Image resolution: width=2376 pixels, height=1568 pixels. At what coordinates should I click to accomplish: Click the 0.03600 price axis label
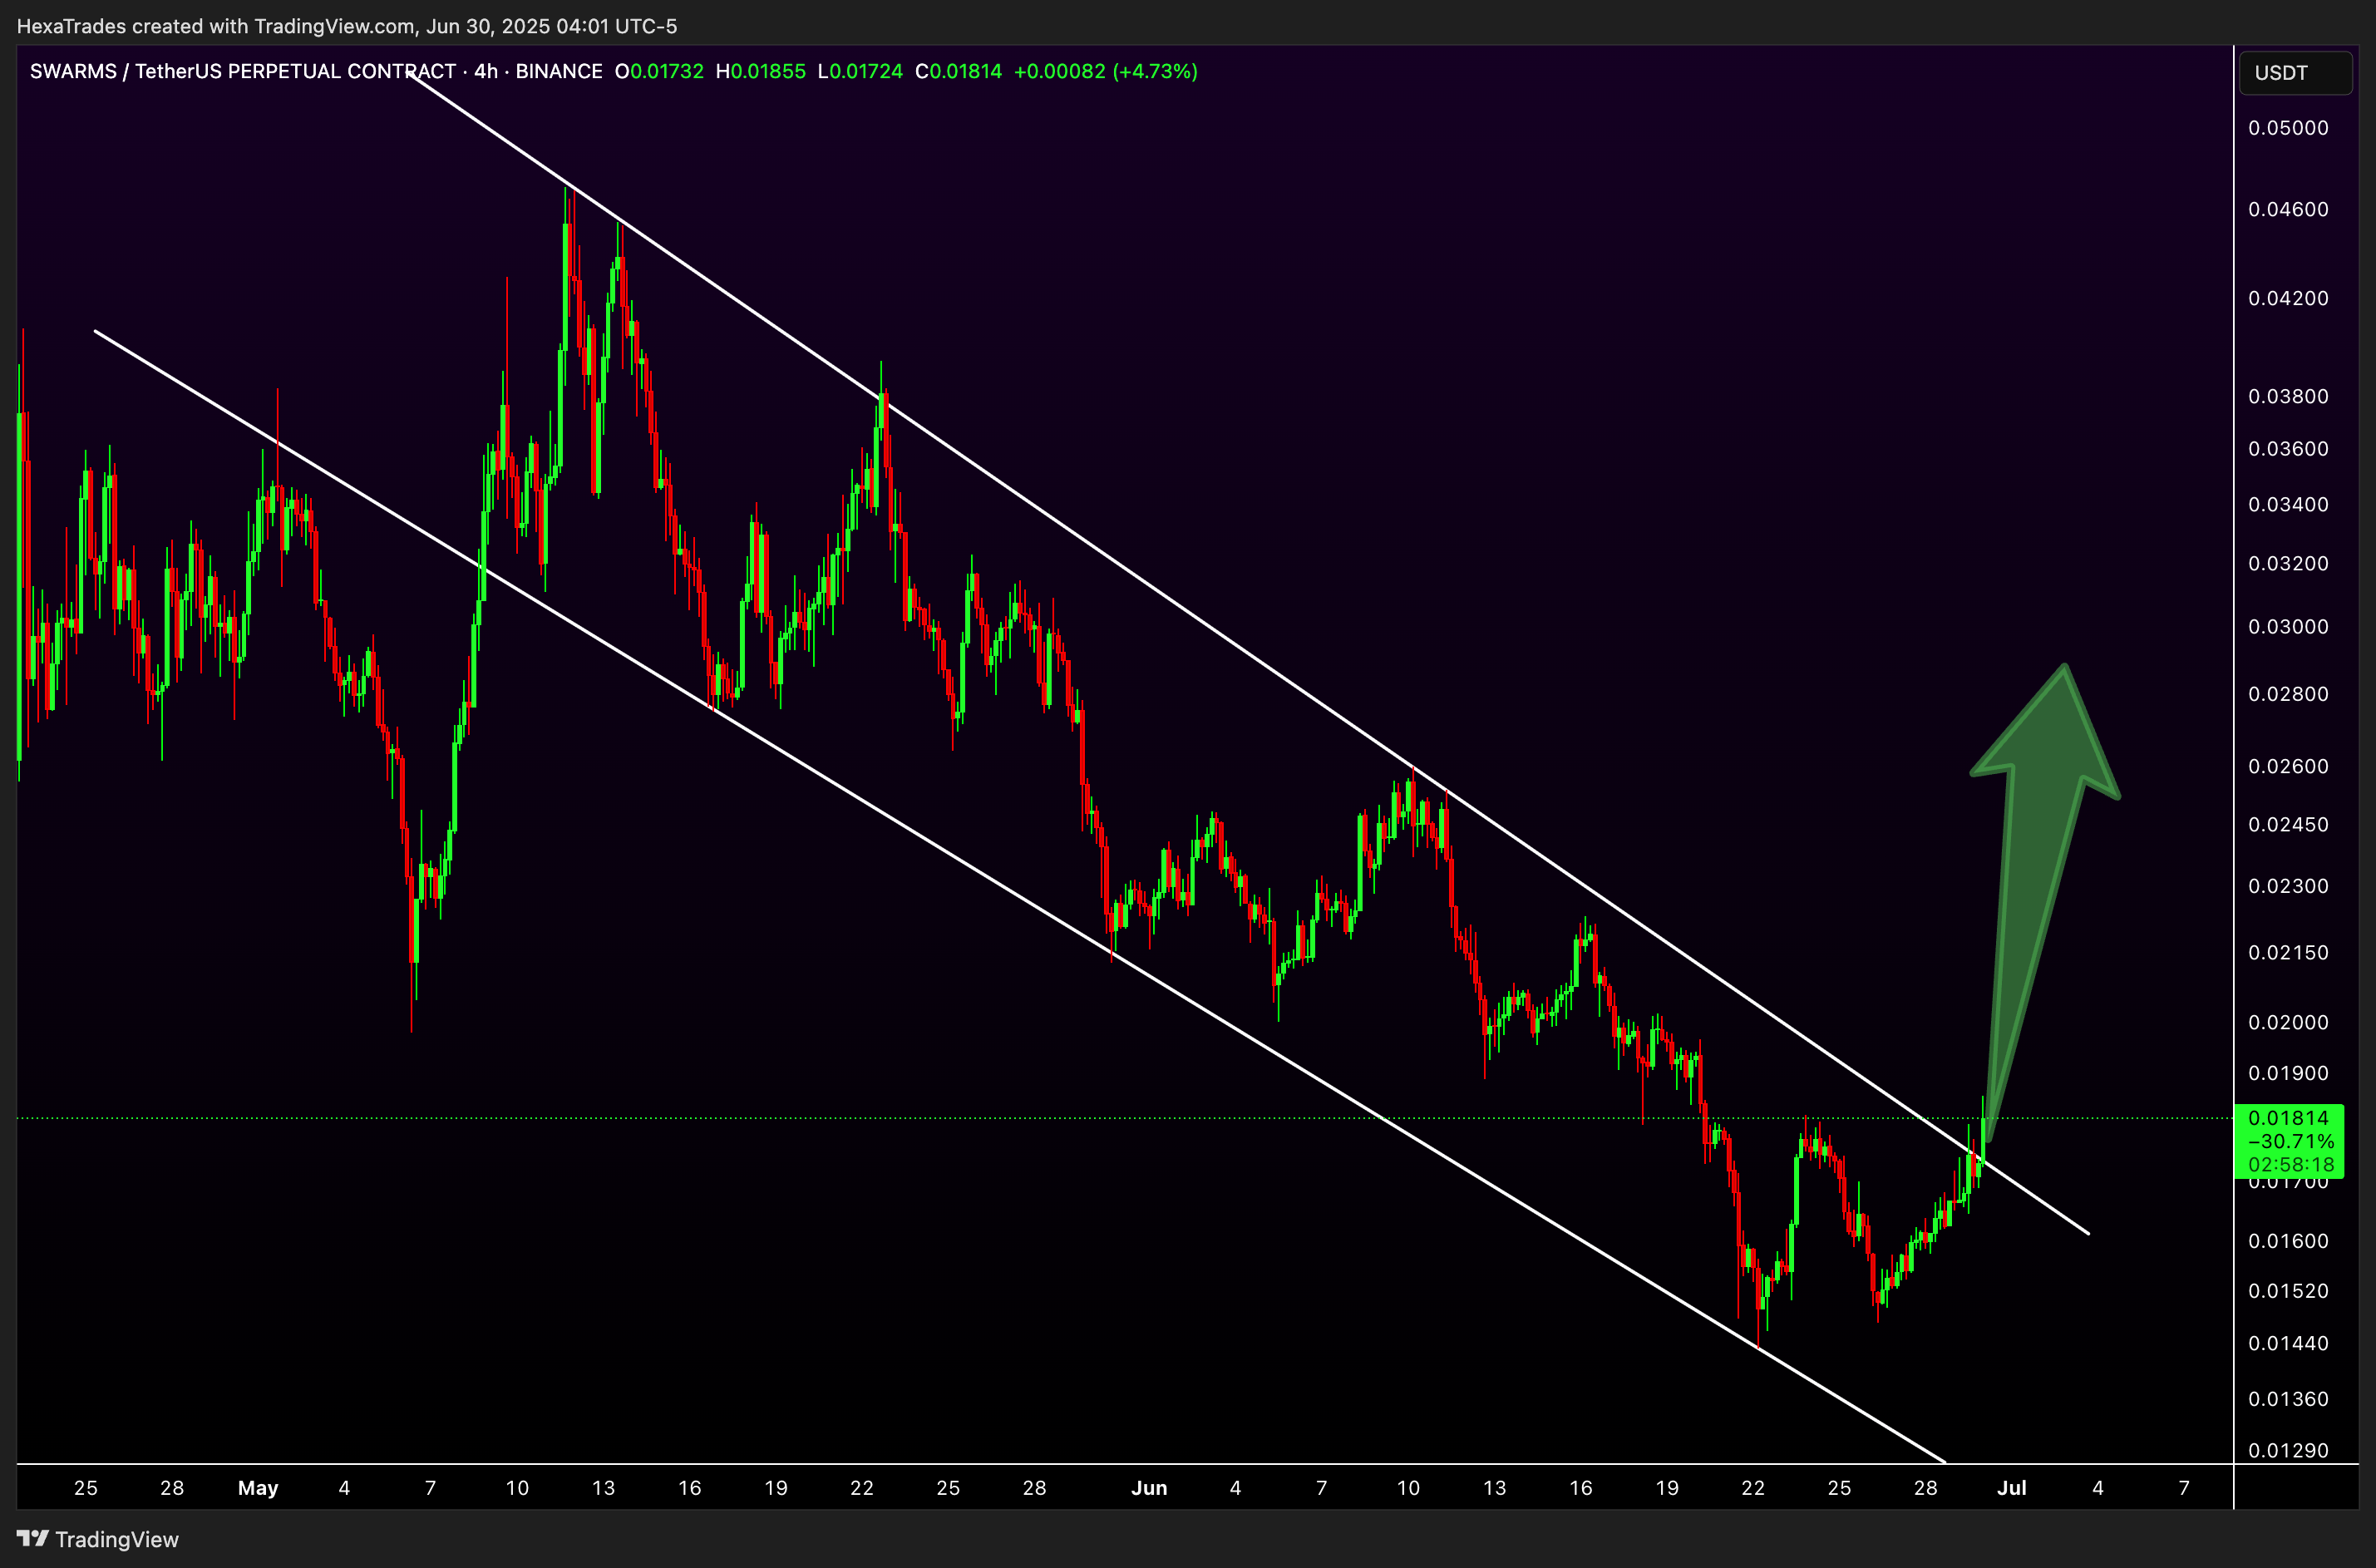pyautogui.click(x=2288, y=448)
